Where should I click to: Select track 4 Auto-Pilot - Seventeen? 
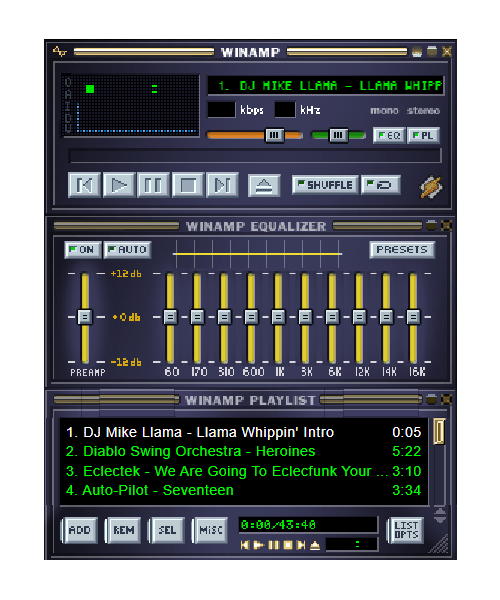(244, 491)
